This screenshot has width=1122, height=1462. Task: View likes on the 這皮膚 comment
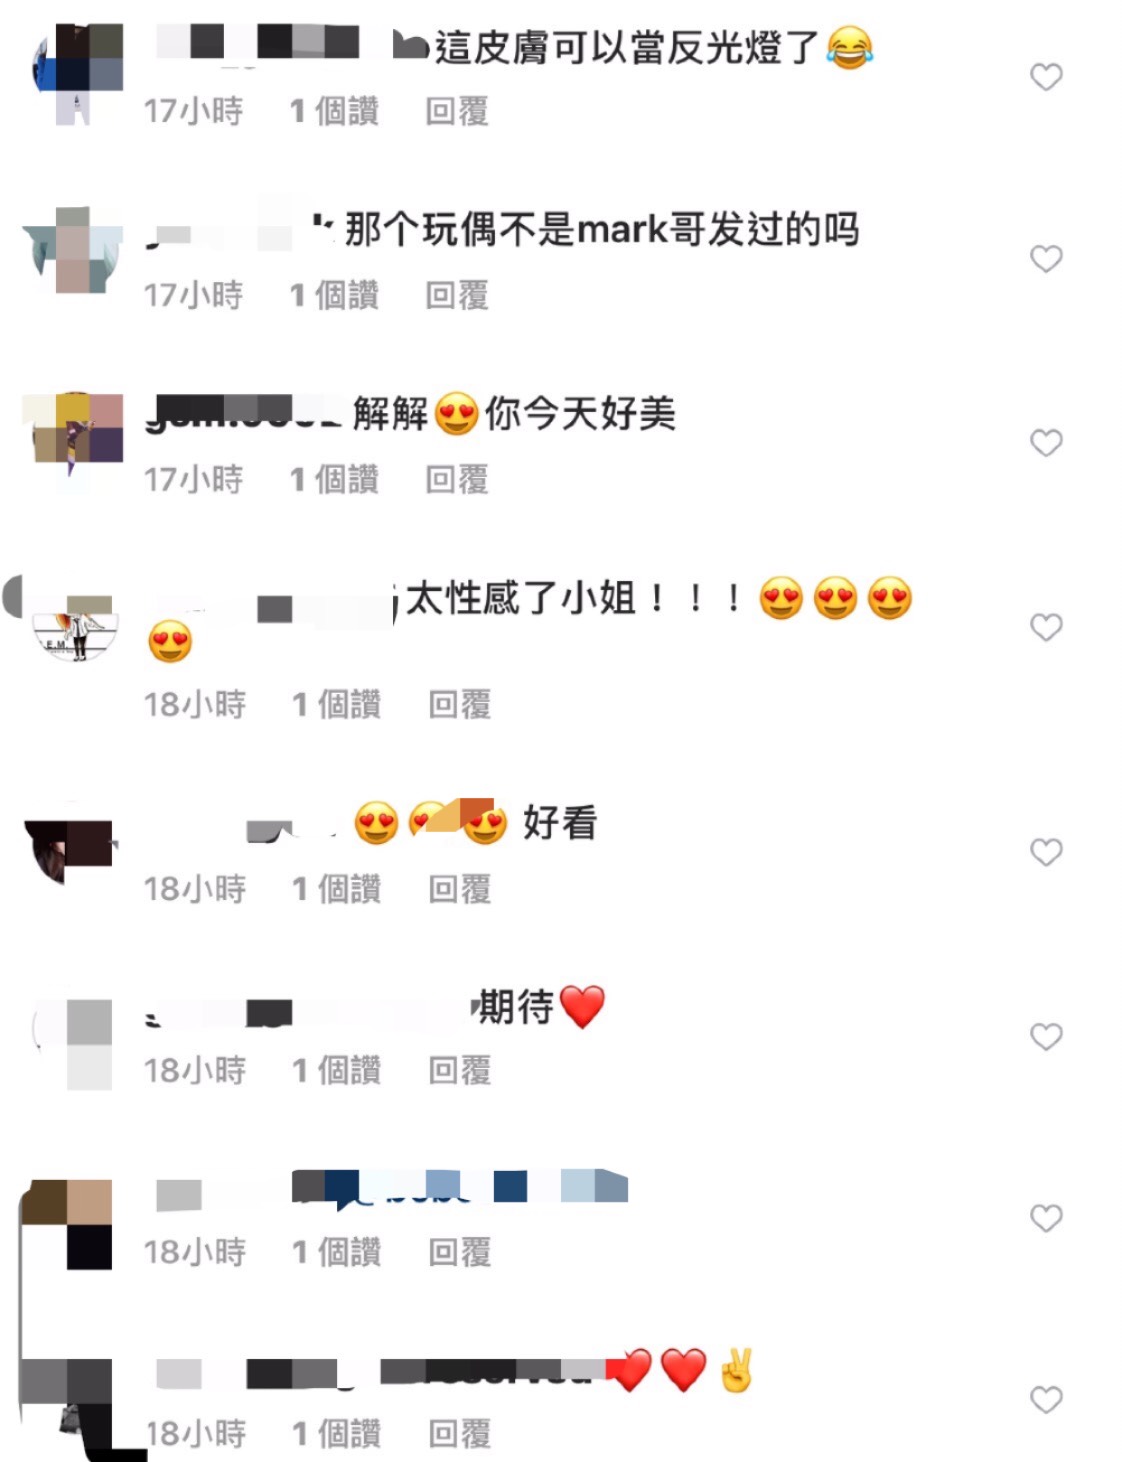(x=335, y=111)
